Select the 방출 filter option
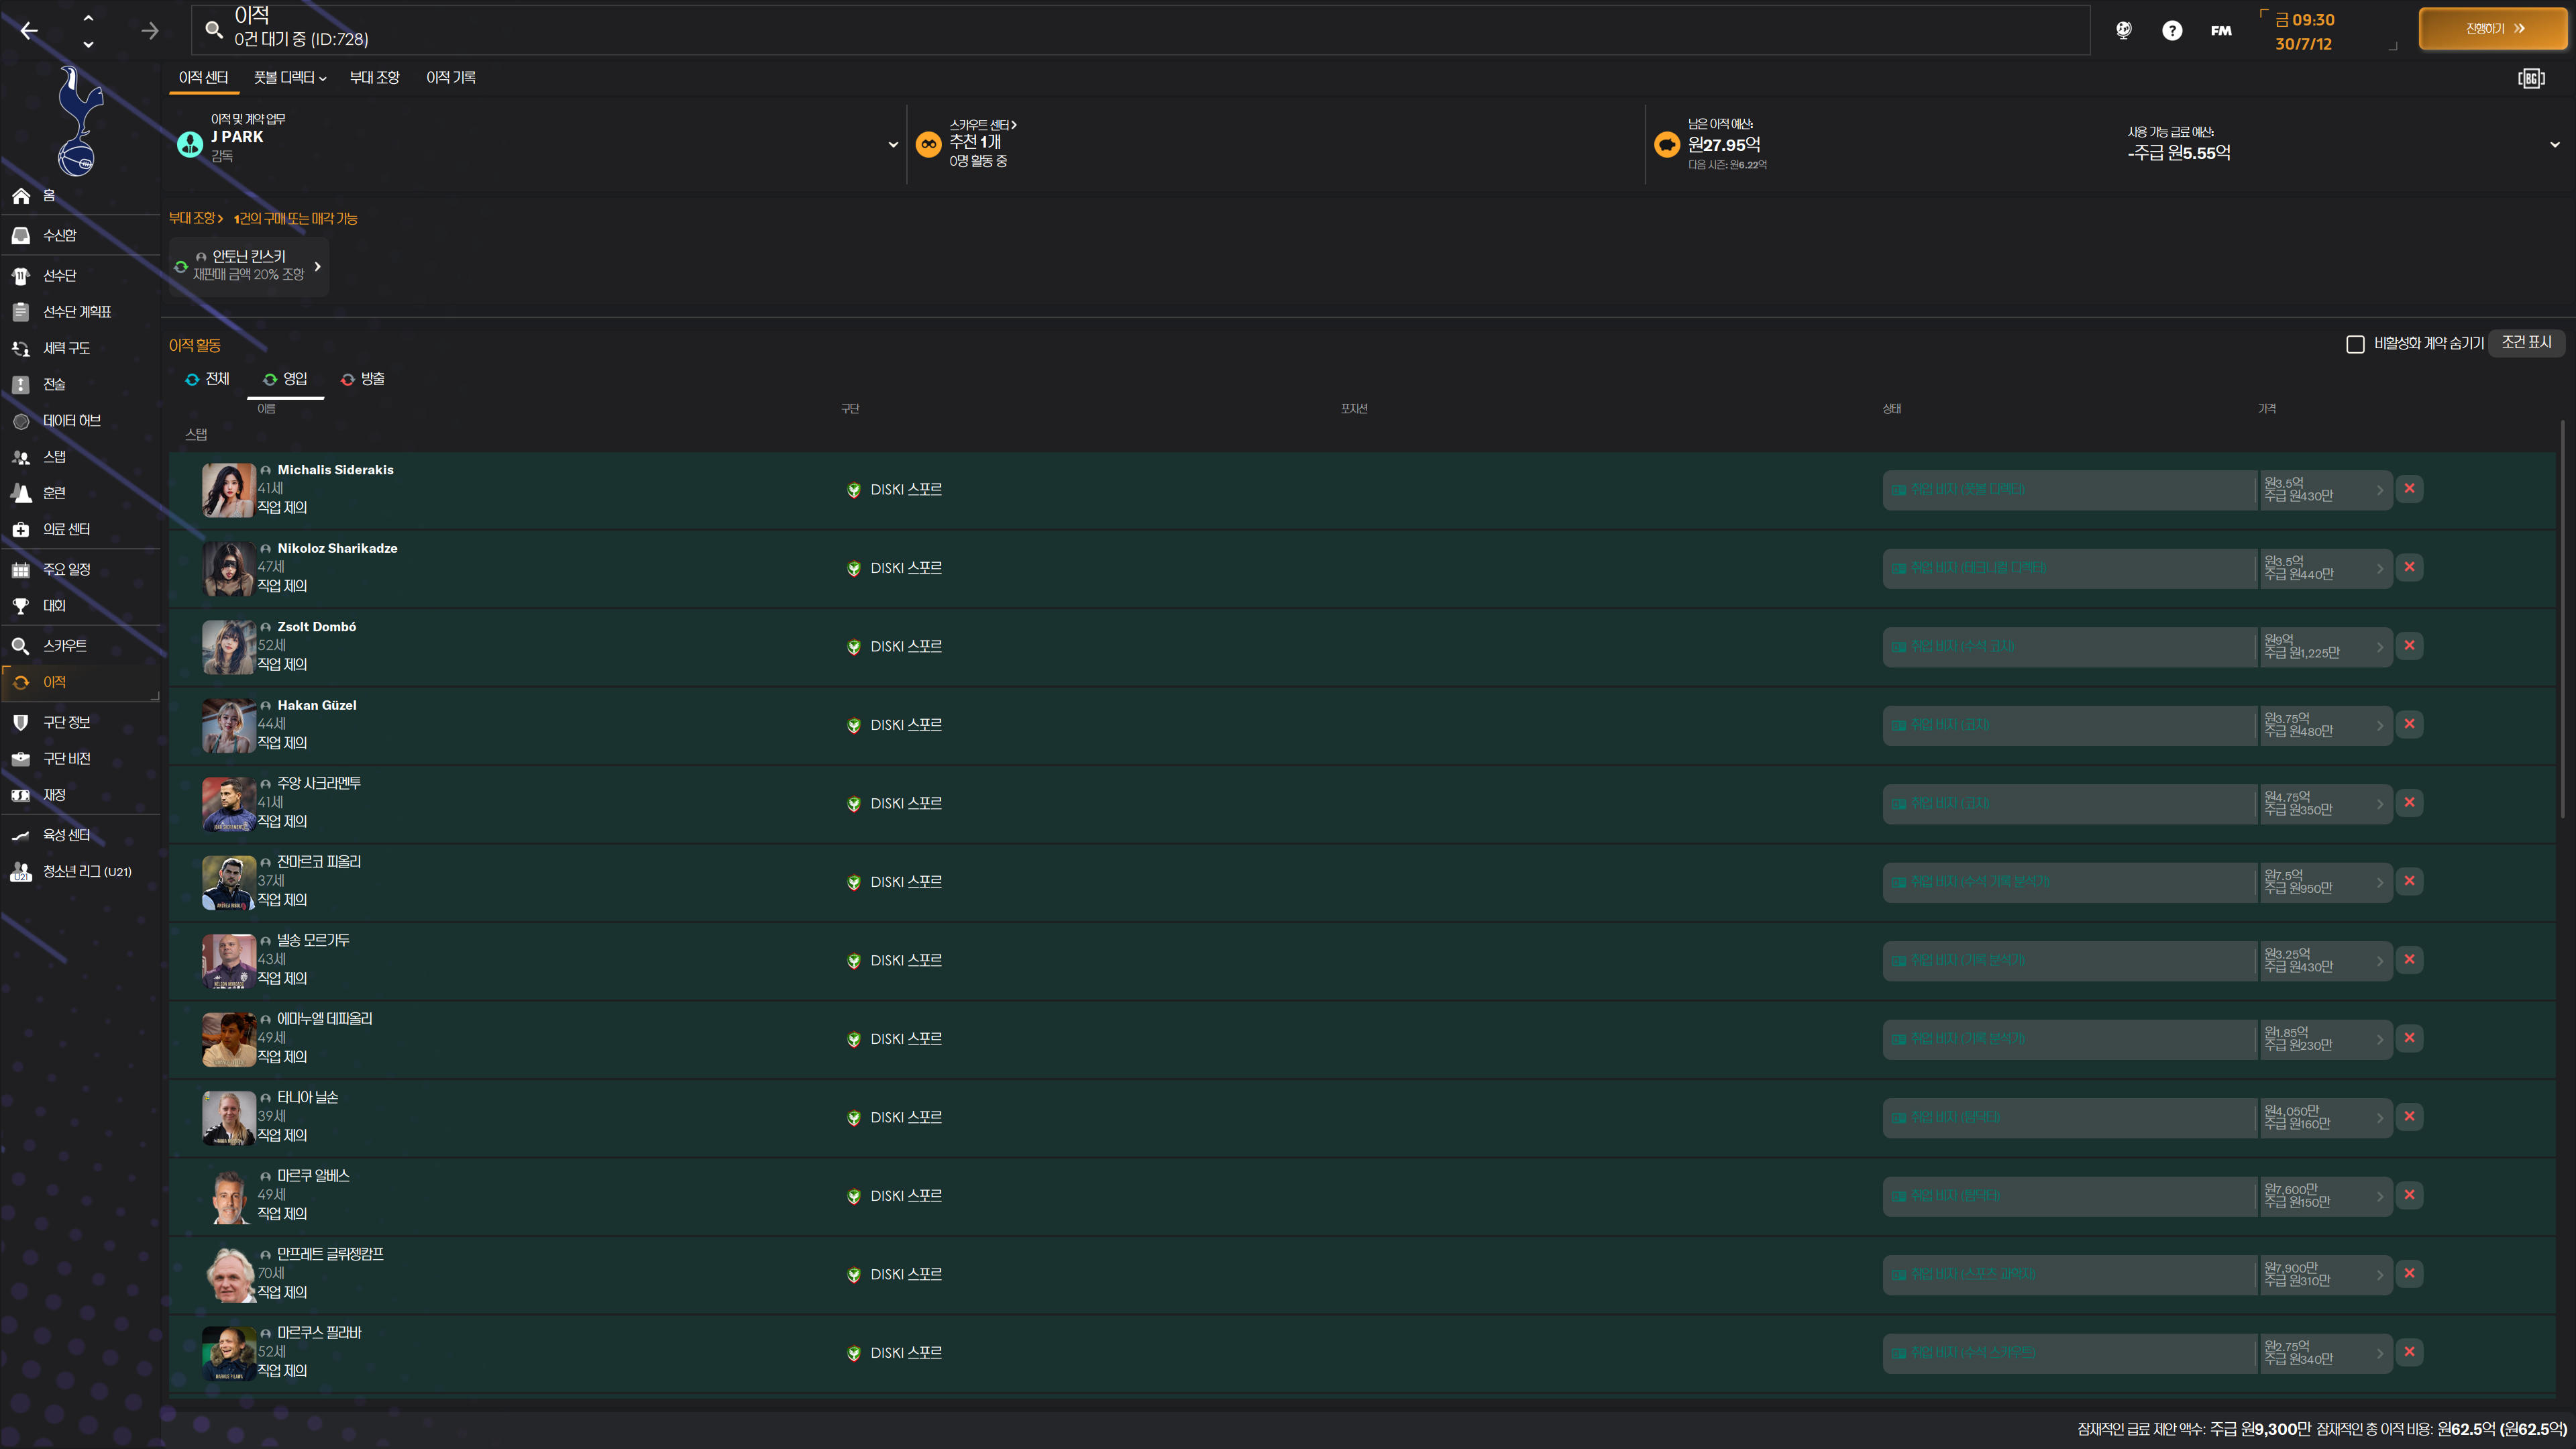Image resolution: width=2576 pixels, height=1449 pixels. [363, 379]
